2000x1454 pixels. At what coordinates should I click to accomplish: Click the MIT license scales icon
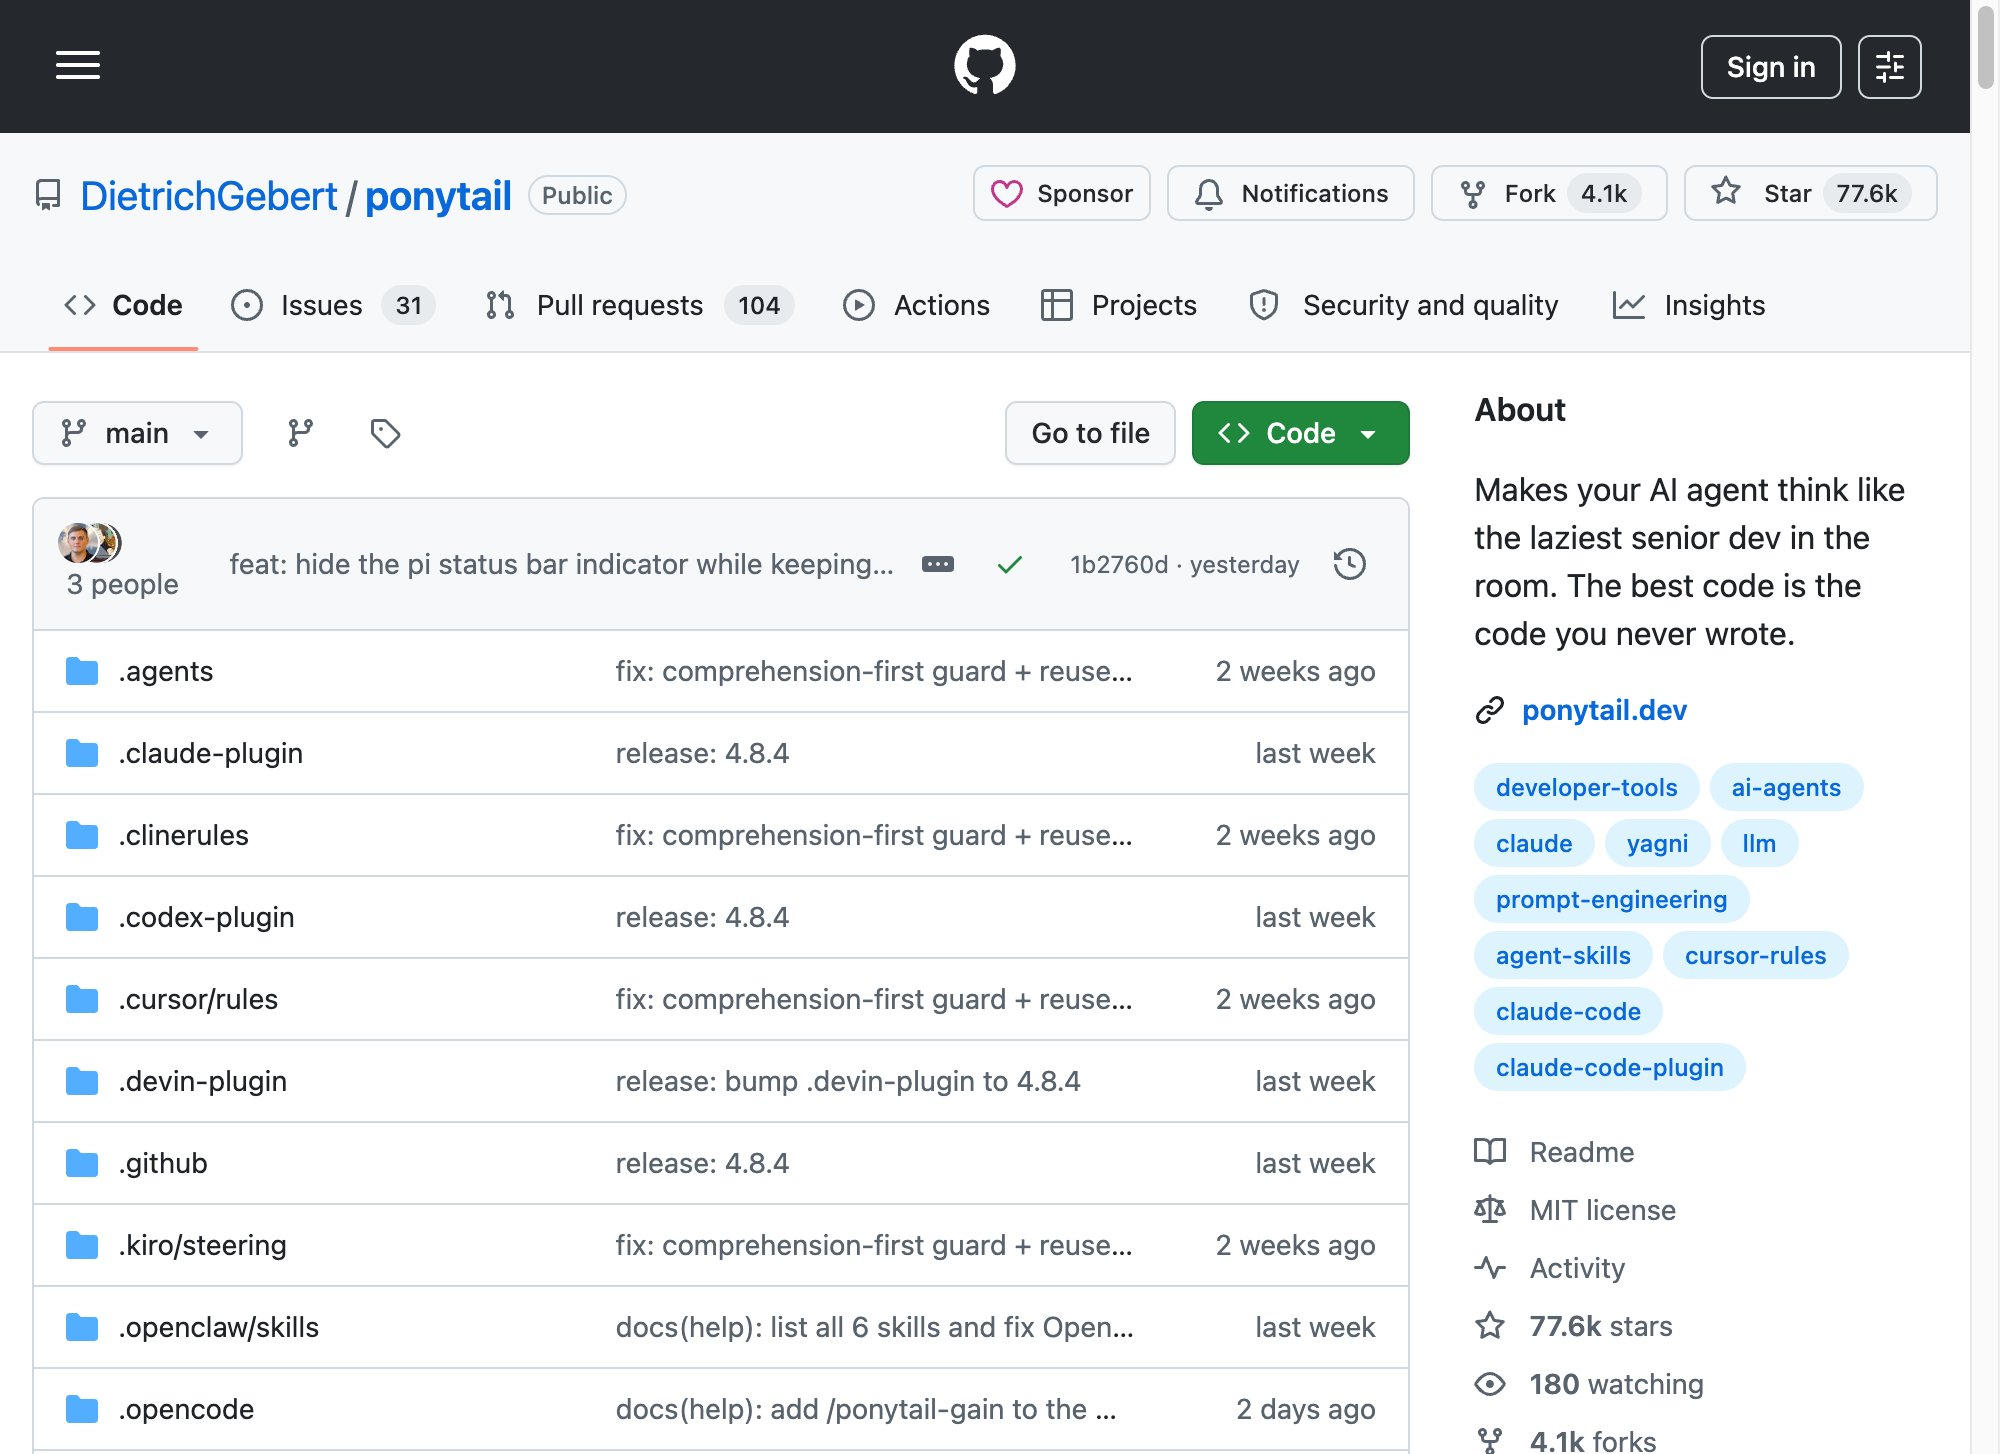(x=1490, y=1210)
